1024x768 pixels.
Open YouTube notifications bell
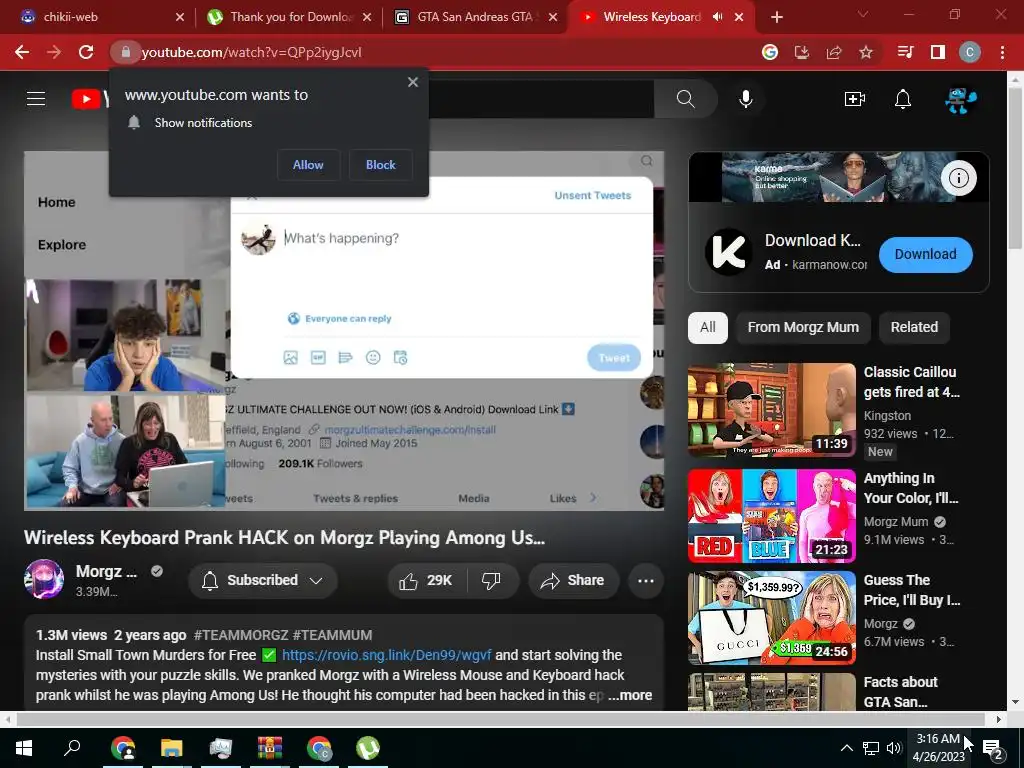(x=903, y=99)
